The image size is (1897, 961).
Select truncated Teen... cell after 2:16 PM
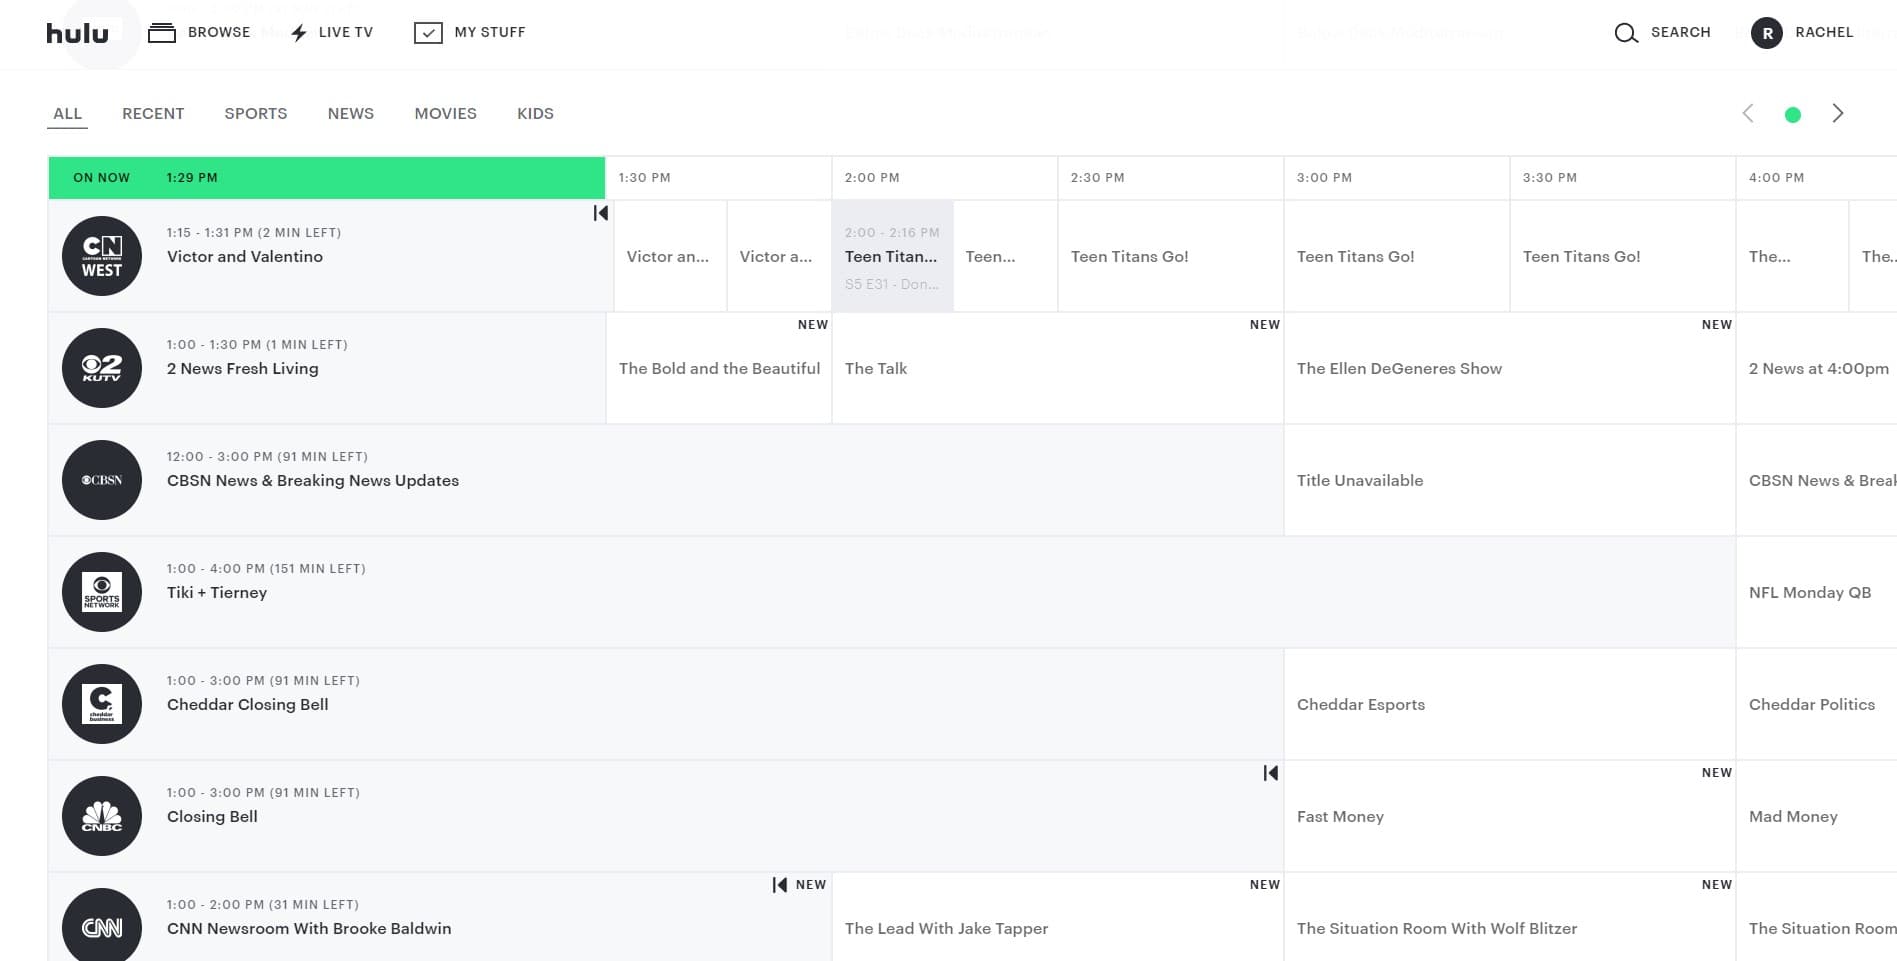tap(1005, 256)
